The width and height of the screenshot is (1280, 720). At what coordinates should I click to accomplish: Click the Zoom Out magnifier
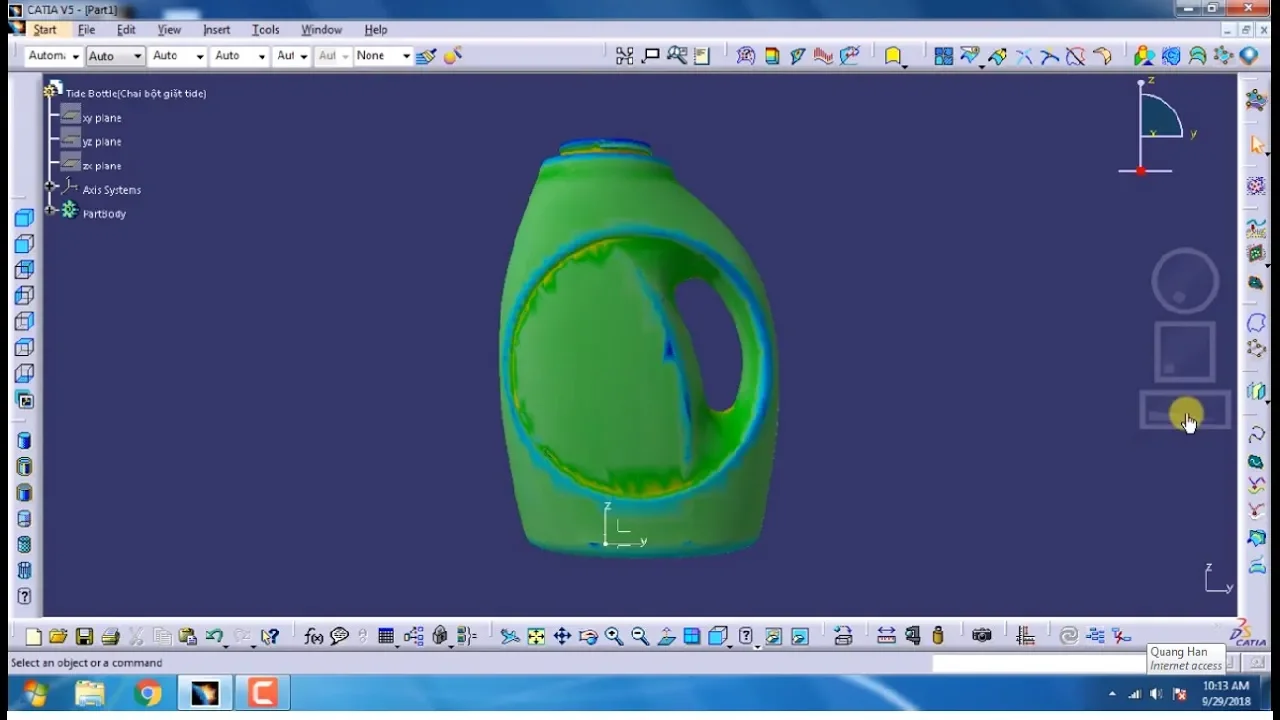click(x=640, y=636)
